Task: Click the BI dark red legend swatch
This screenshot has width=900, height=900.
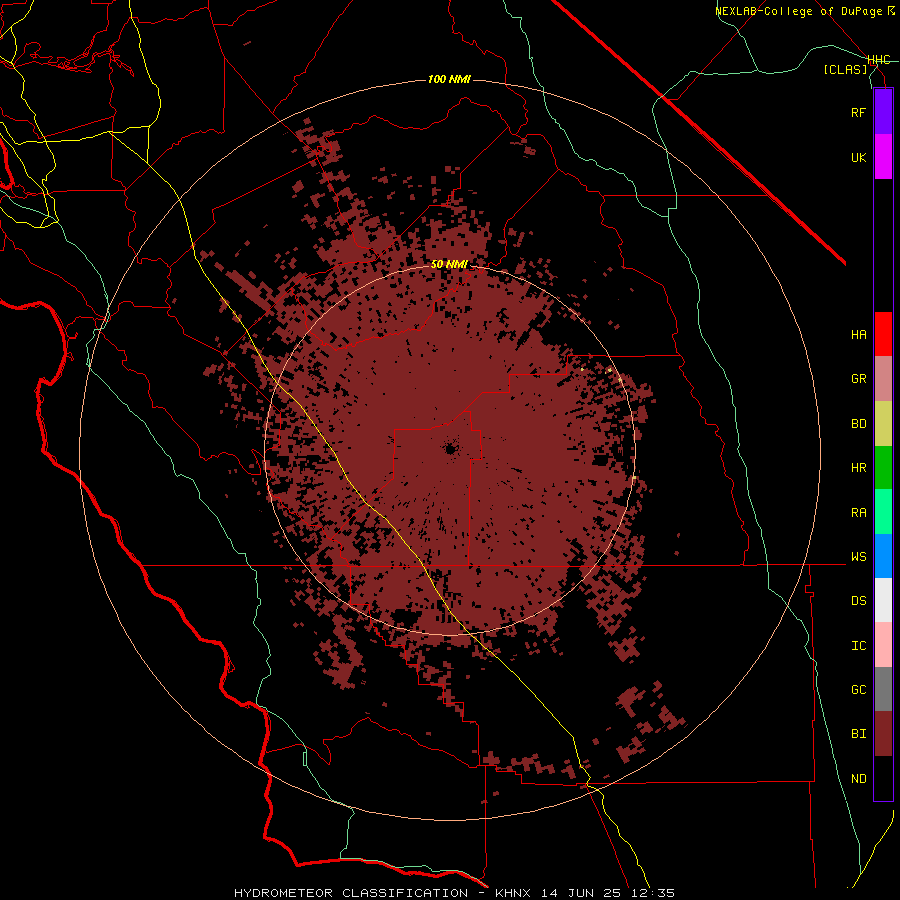Action: coord(883,734)
